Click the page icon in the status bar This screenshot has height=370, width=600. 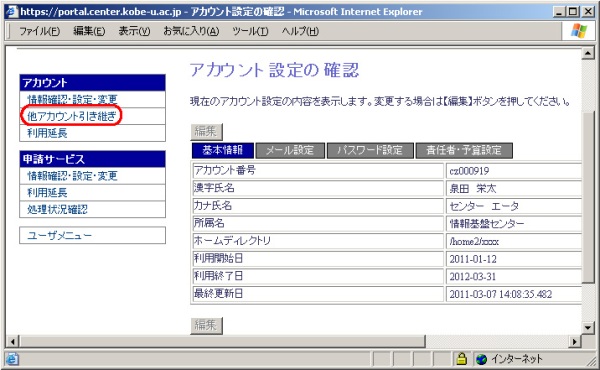12,359
